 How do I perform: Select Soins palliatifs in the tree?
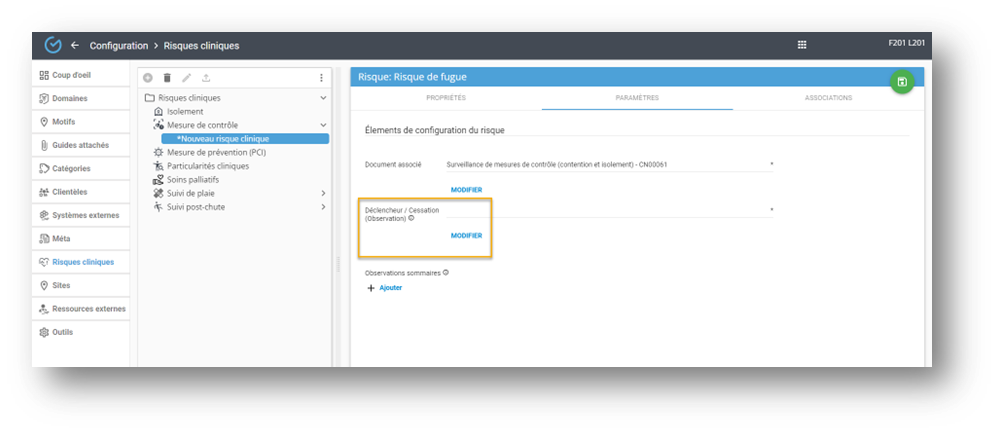pos(193,180)
